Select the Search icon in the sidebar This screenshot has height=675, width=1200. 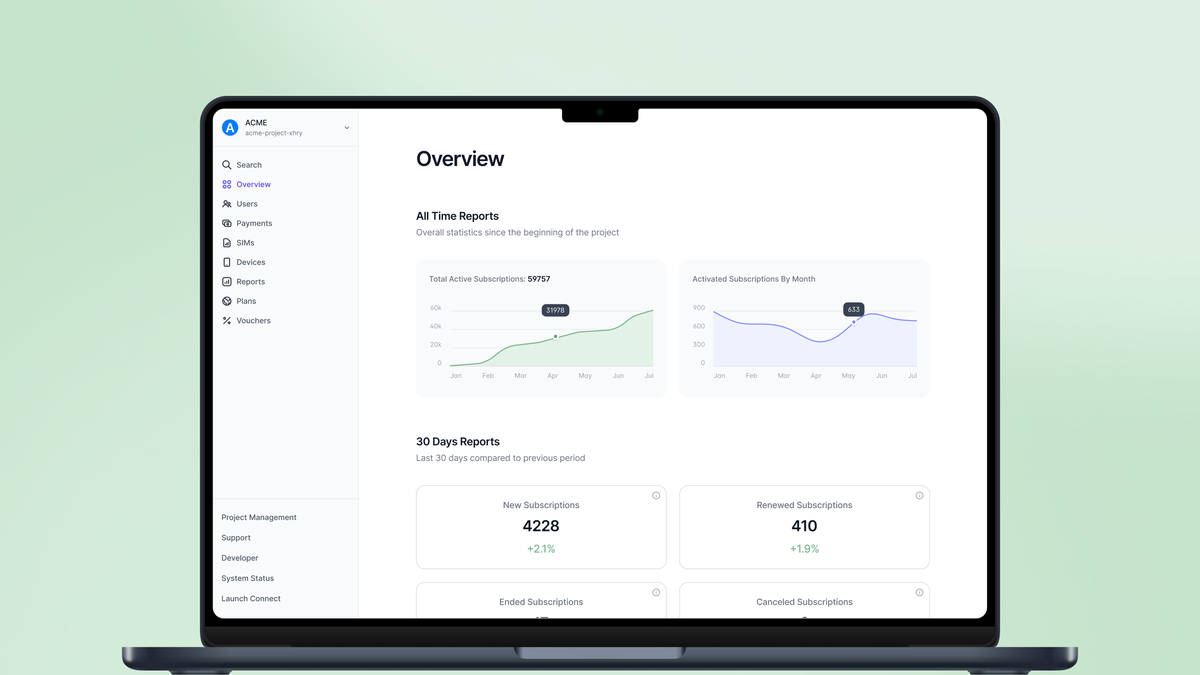click(x=228, y=164)
